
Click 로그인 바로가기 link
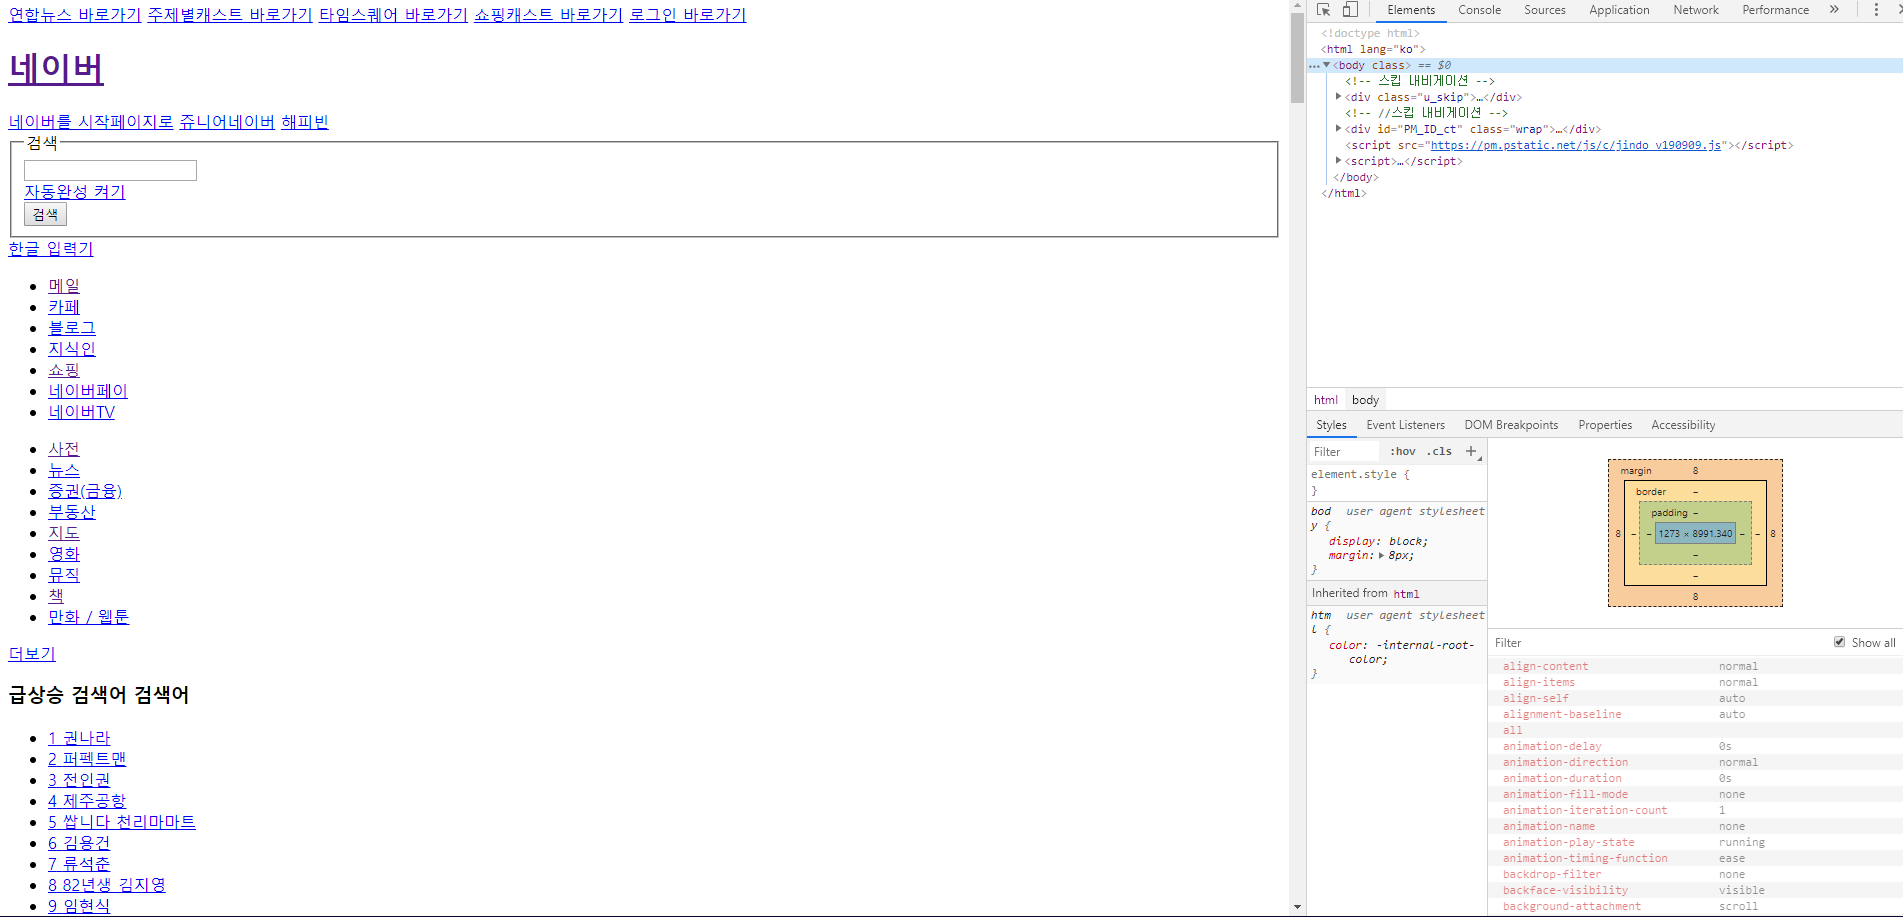(687, 15)
